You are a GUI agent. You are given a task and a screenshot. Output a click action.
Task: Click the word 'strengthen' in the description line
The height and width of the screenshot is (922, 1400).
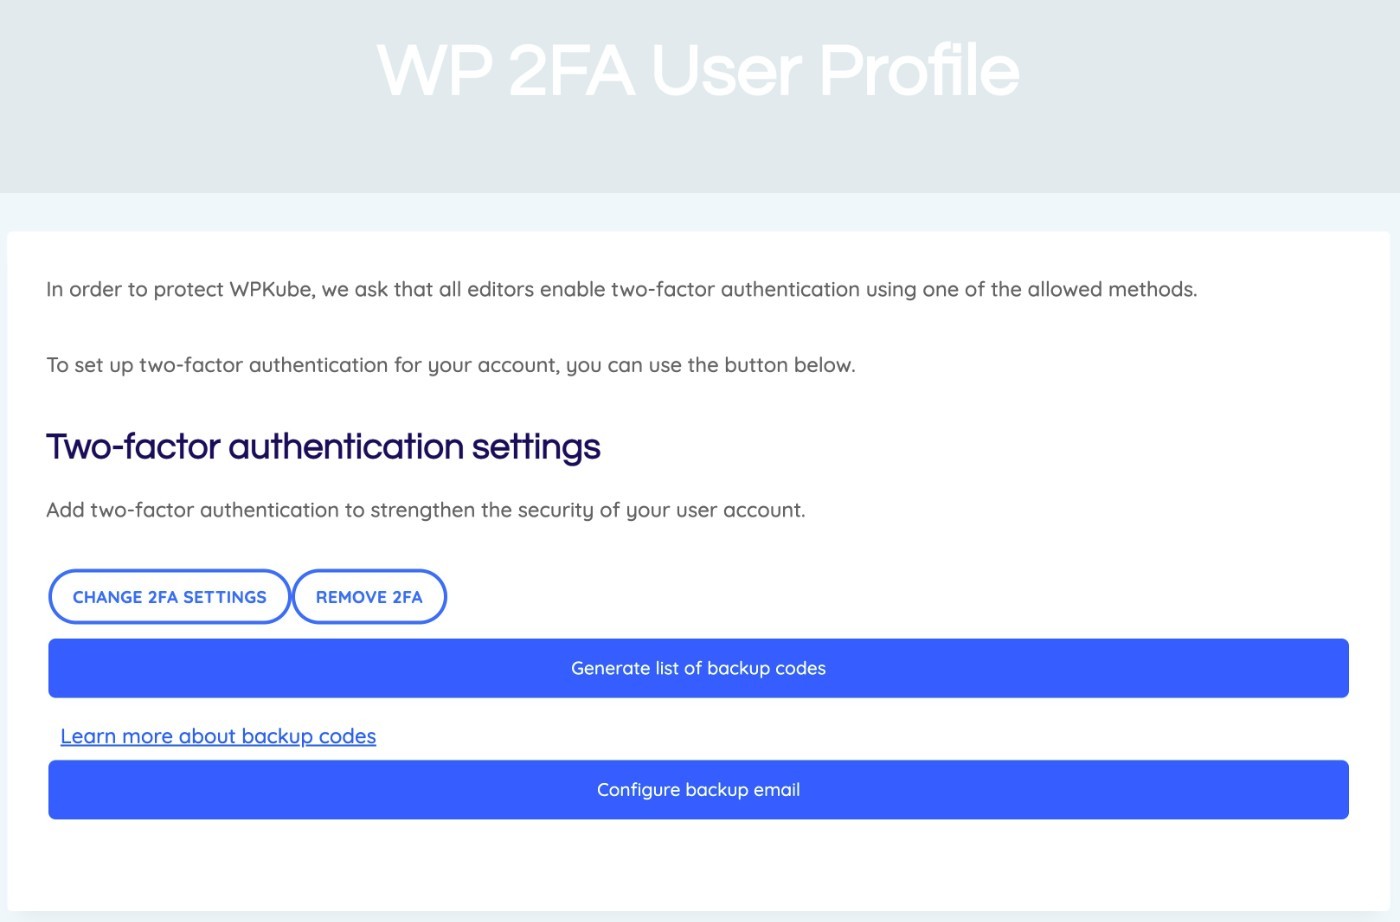(x=422, y=510)
